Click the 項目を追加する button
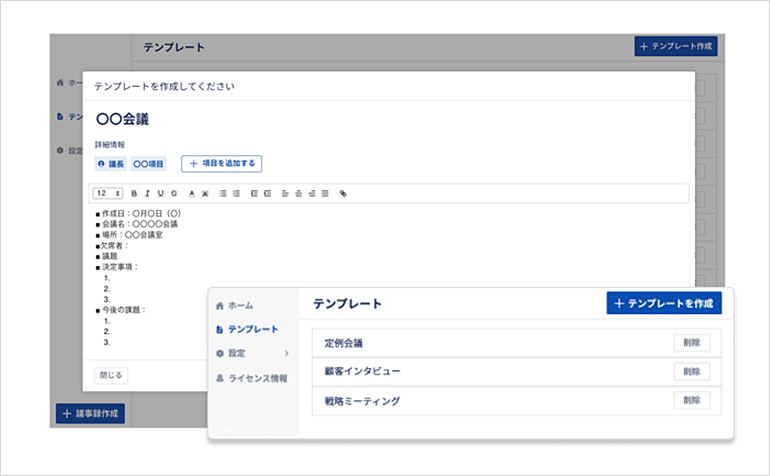The height and width of the screenshot is (476, 770). point(221,164)
